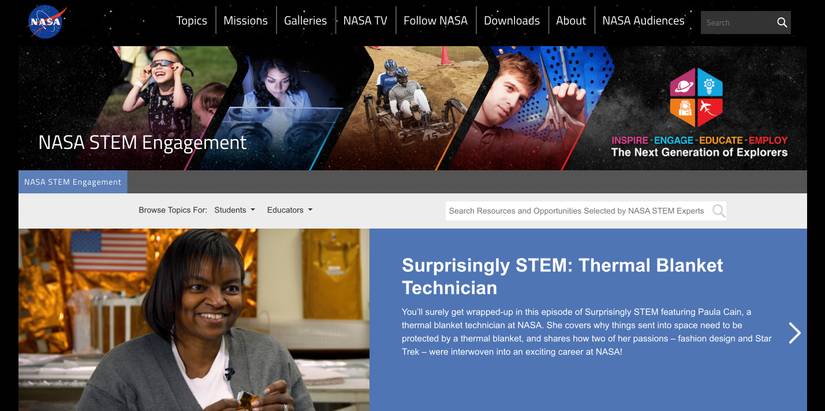Open the Missions menu

coord(245,21)
